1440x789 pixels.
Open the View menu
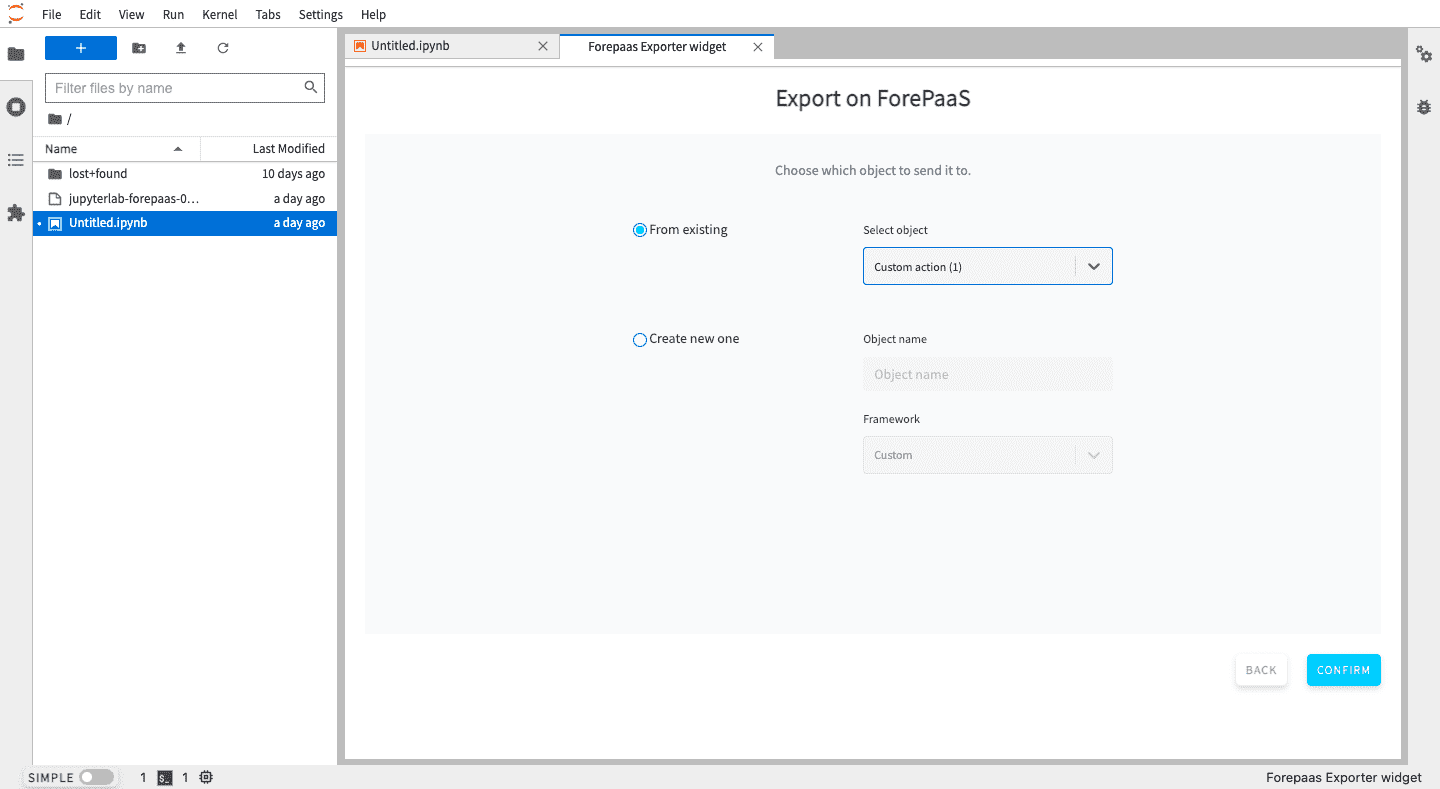131,15
